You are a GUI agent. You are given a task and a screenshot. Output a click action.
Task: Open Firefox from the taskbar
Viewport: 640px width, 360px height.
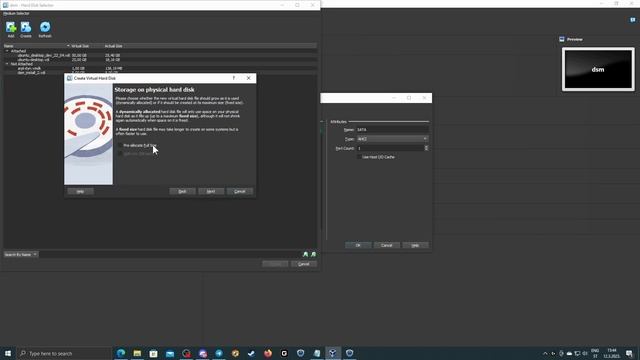click(x=268, y=353)
